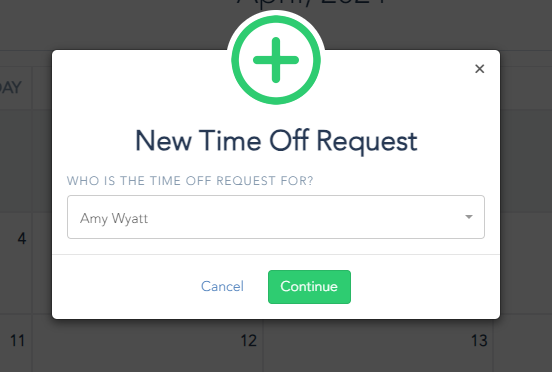Viewport: 552px width, 372px height.
Task: Click the green plus circle icon
Action: tap(276, 60)
